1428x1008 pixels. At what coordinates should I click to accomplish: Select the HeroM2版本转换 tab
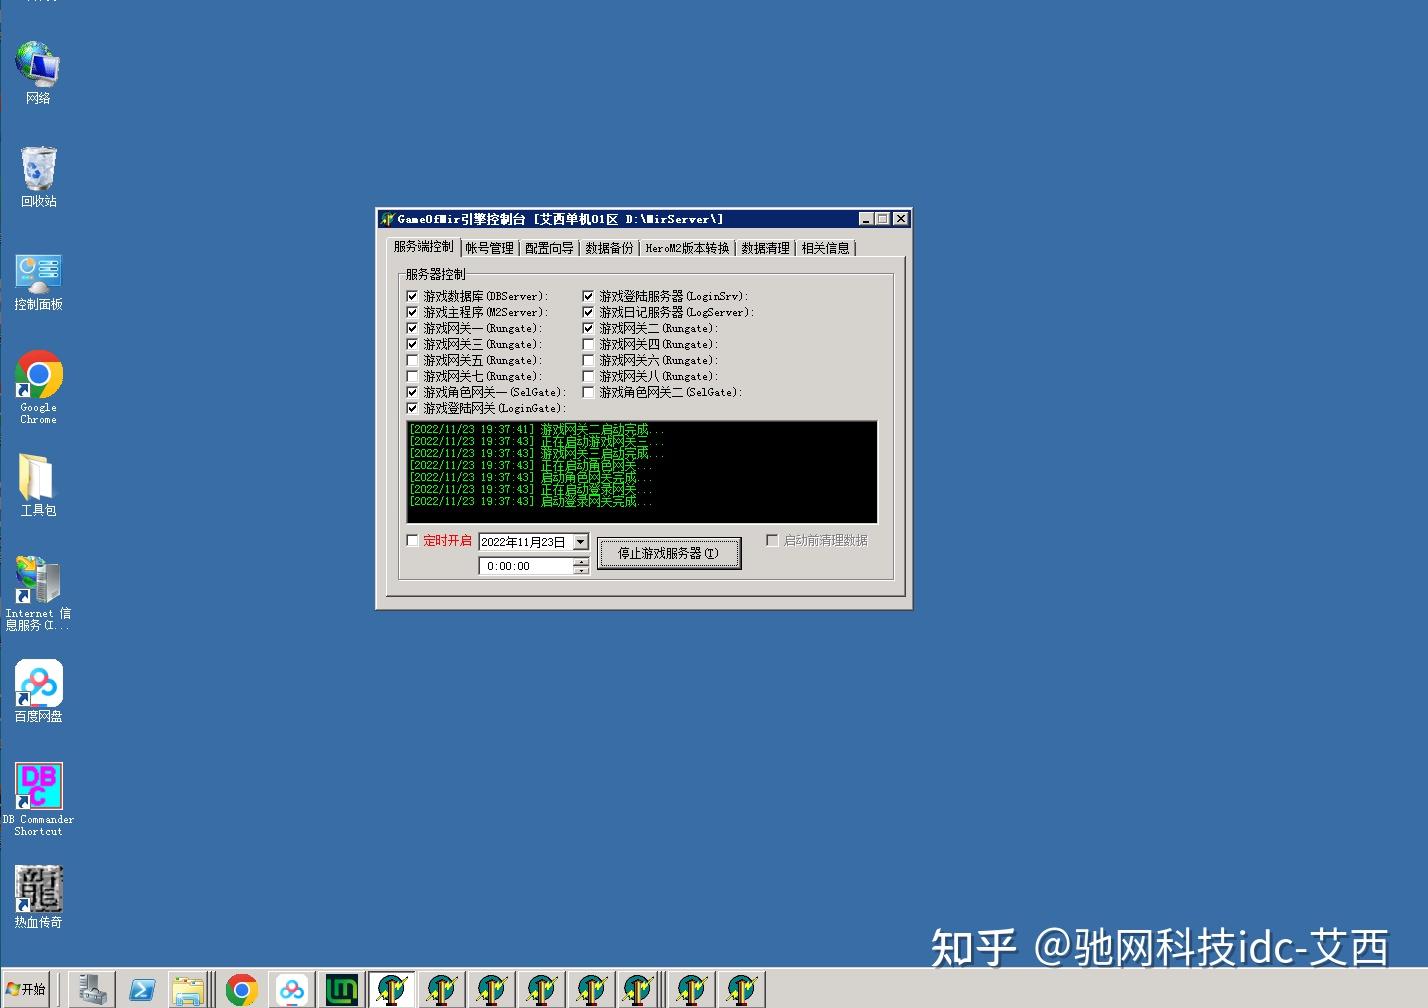687,248
